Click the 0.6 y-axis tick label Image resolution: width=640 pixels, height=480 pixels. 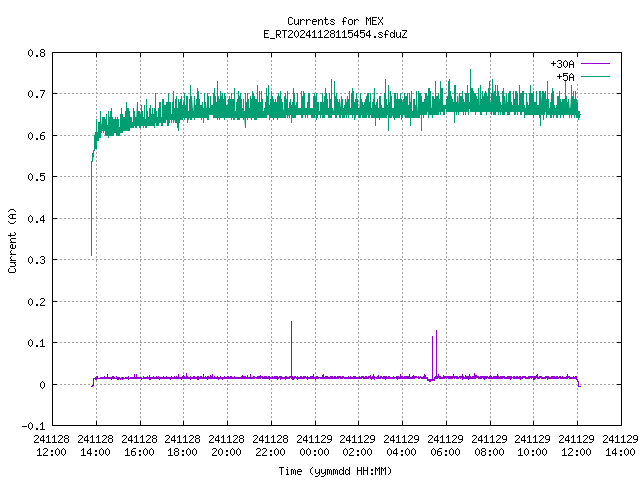pos(36,136)
